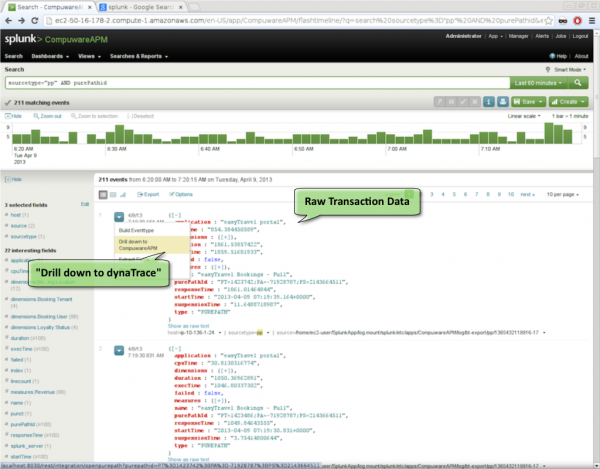Open the Dashboards menu

pos(50,56)
